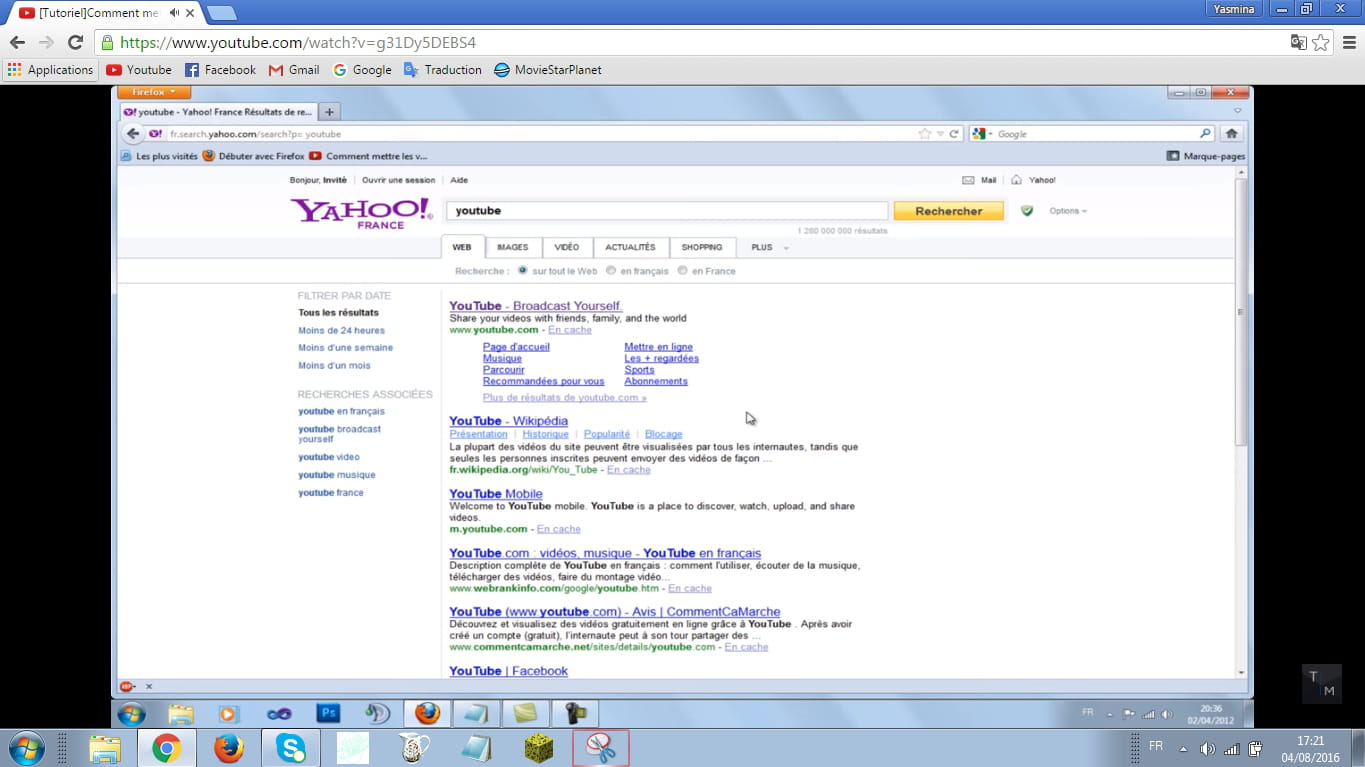Expand the PLUS tab dropdown
1365x767 pixels.
pos(769,247)
